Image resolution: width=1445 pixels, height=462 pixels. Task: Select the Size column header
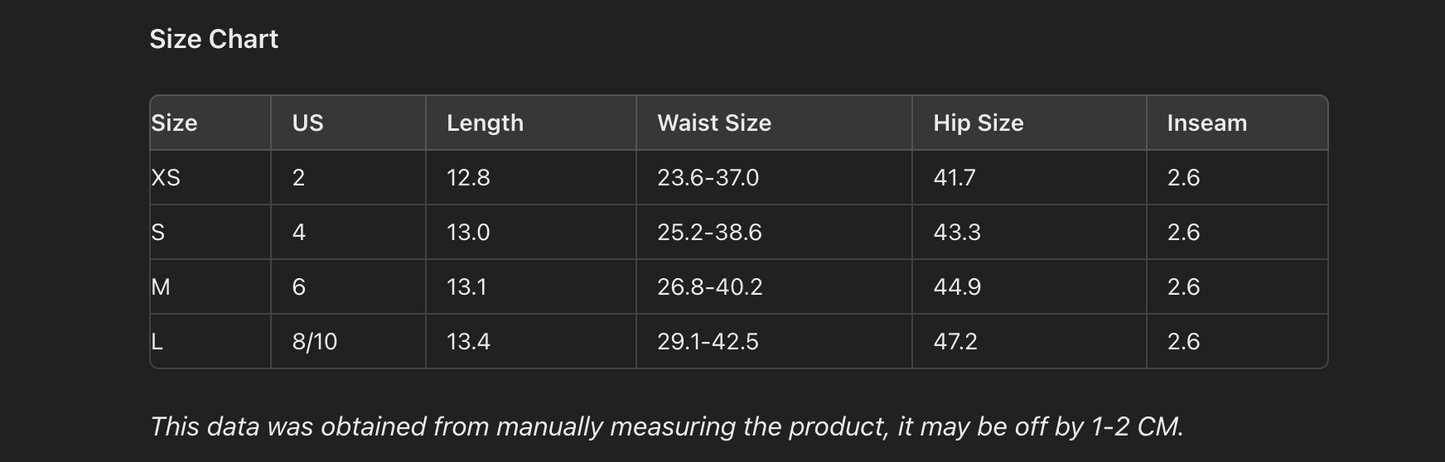[x=175, y=123]
